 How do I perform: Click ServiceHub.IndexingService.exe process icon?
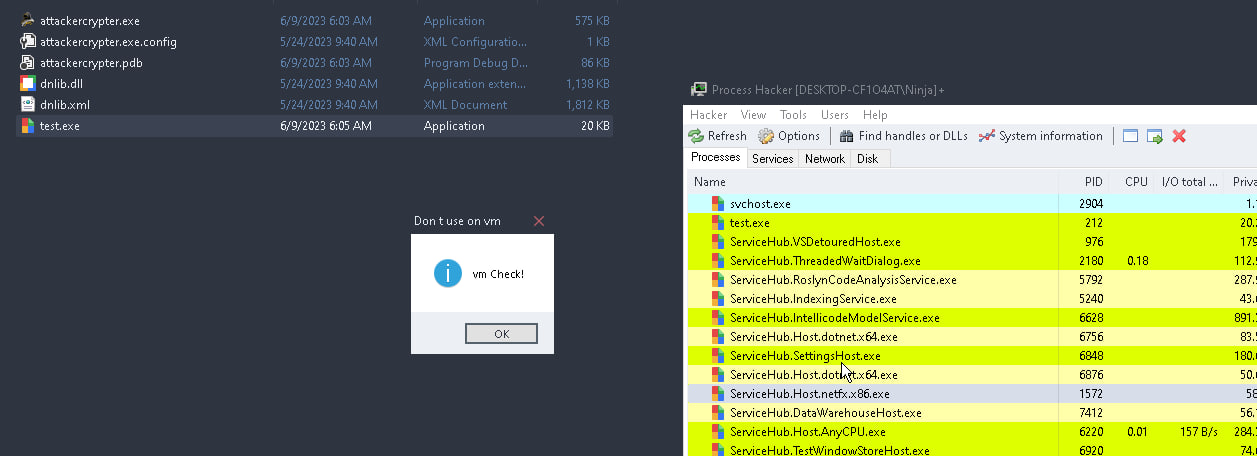[x=717, y=299]
